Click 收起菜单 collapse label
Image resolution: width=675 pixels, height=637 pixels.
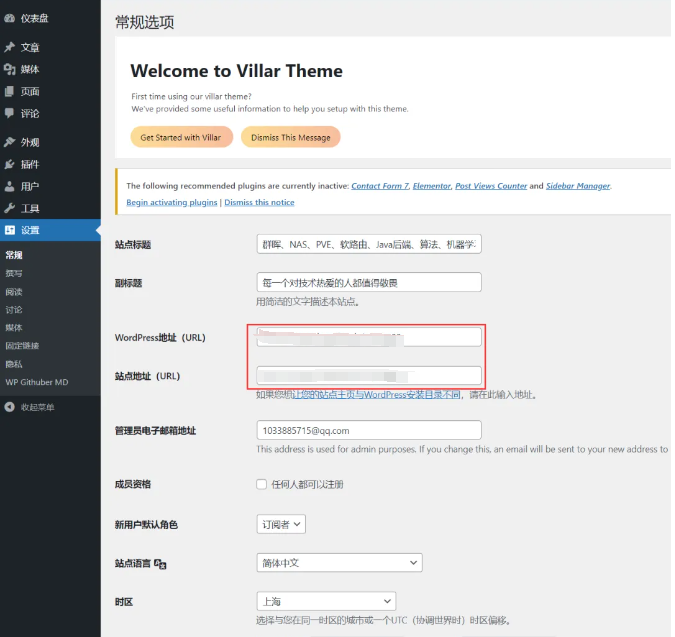[37, 407]
